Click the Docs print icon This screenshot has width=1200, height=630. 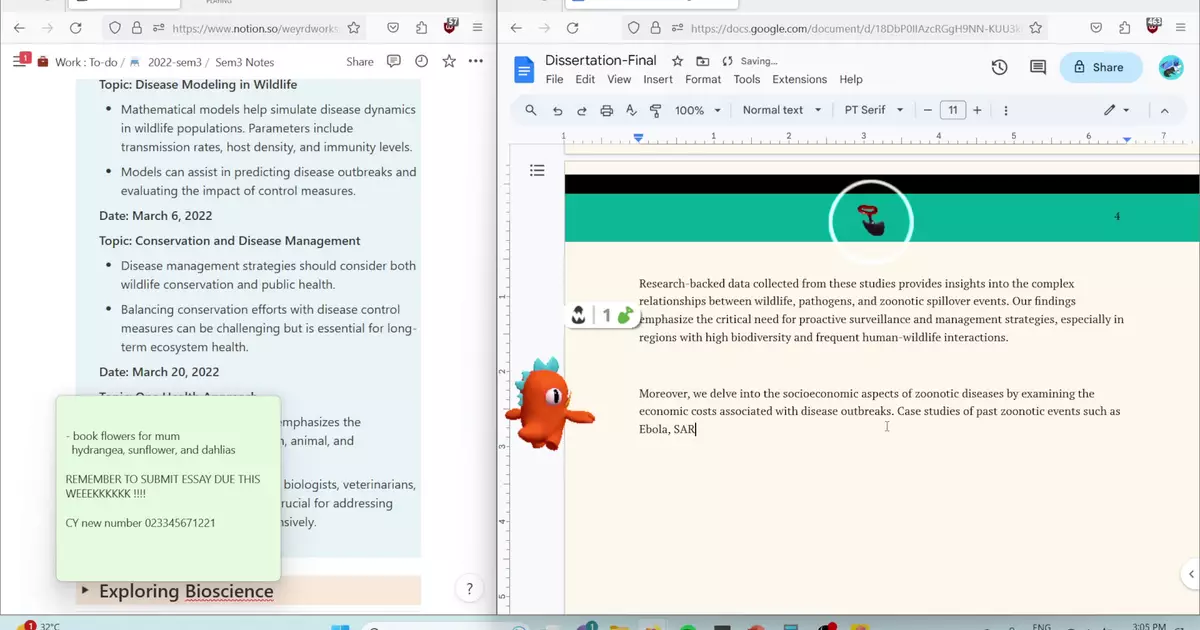tap(606, 110)
